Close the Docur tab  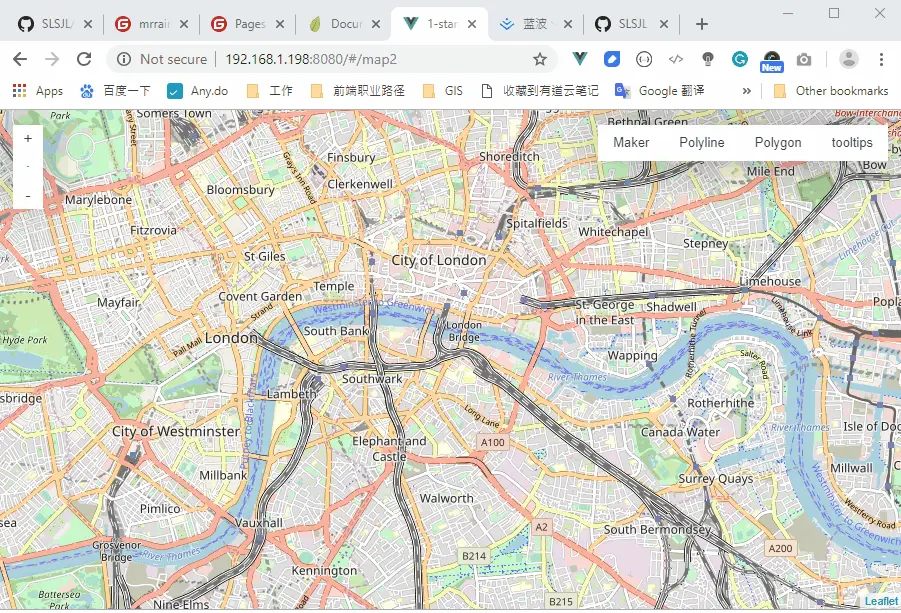point(376,24)
